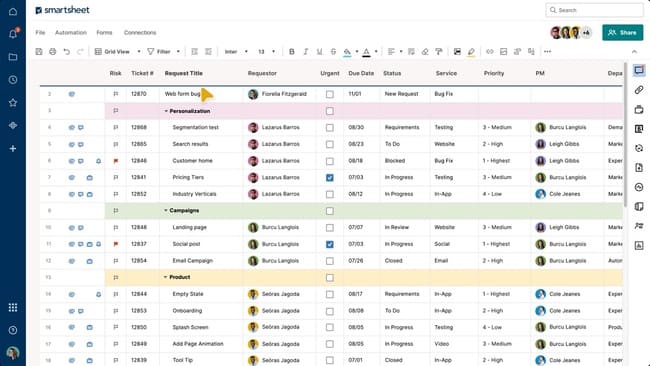
Task: Click the +6 collaborators badge
Action: click(586, 32)
